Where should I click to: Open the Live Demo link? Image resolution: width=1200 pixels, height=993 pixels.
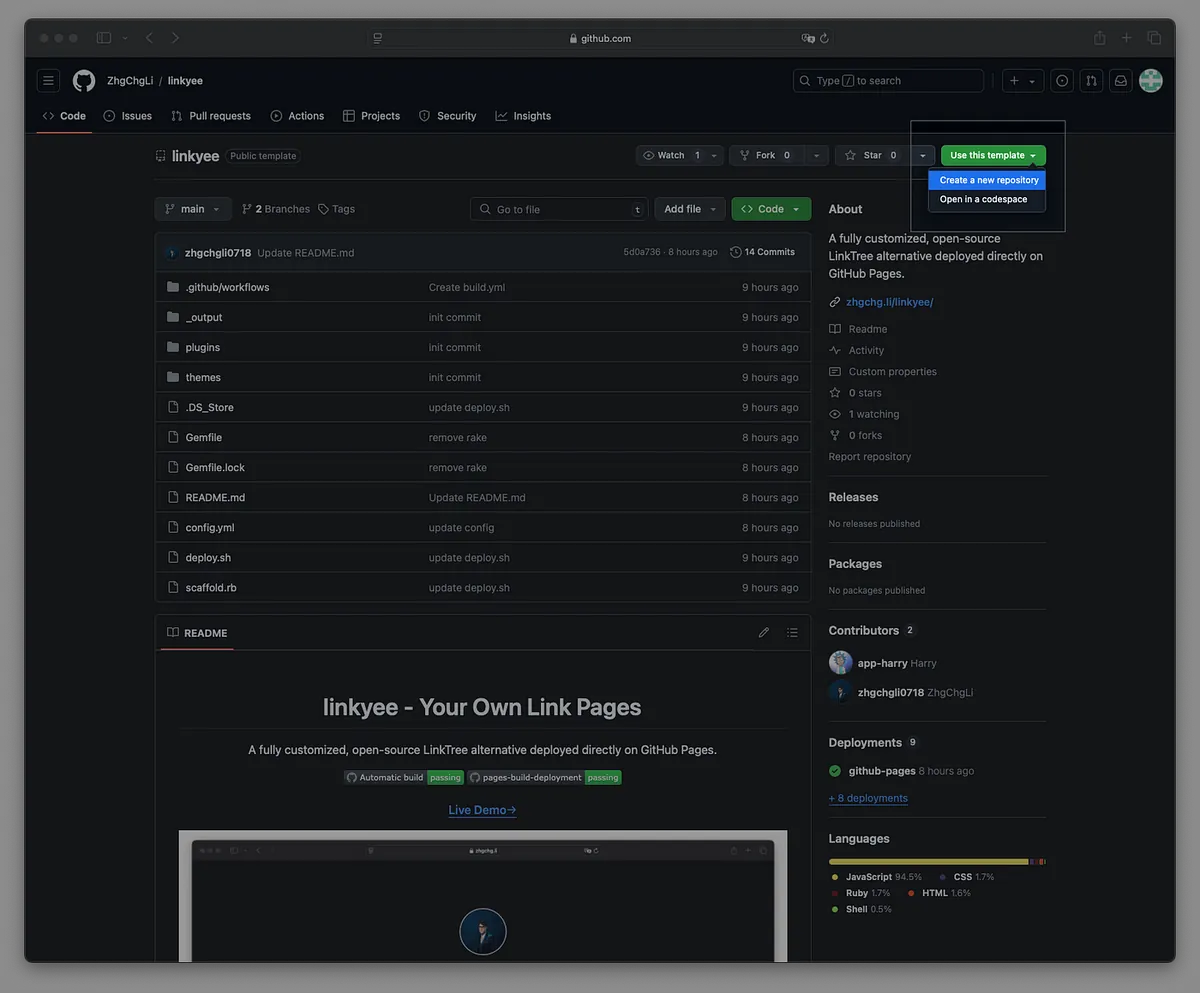pos(482,810)
